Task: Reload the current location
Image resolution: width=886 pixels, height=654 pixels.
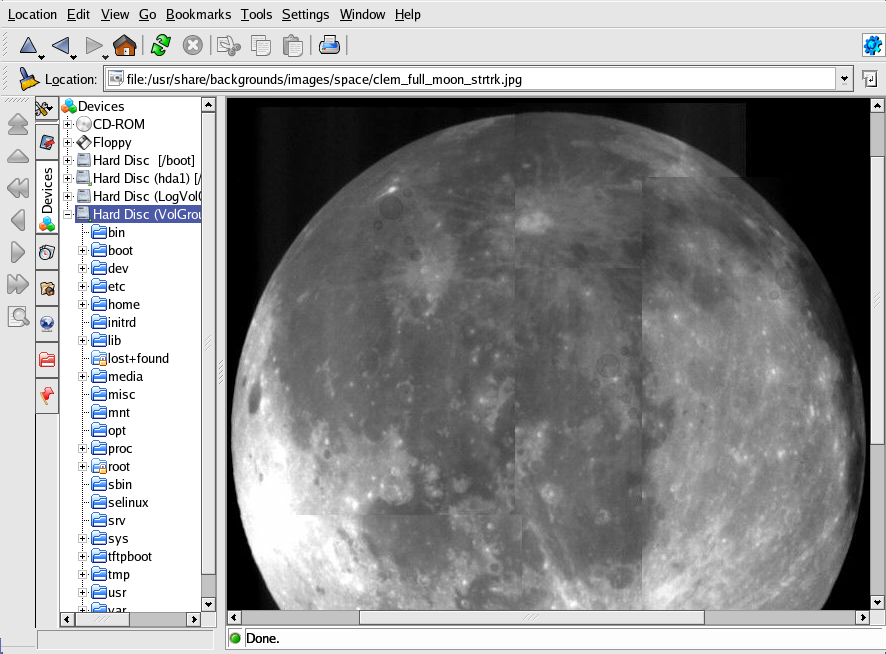Action: (160, 46)
